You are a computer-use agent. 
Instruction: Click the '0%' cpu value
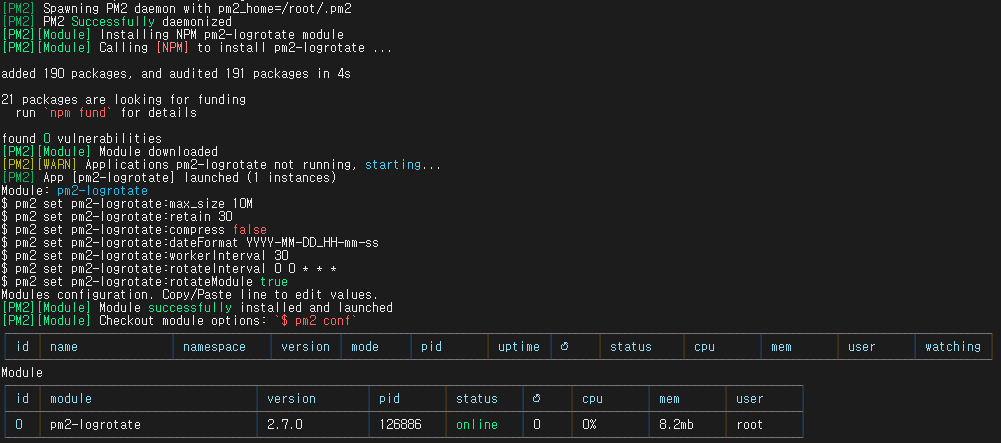[x=589, y=424]
